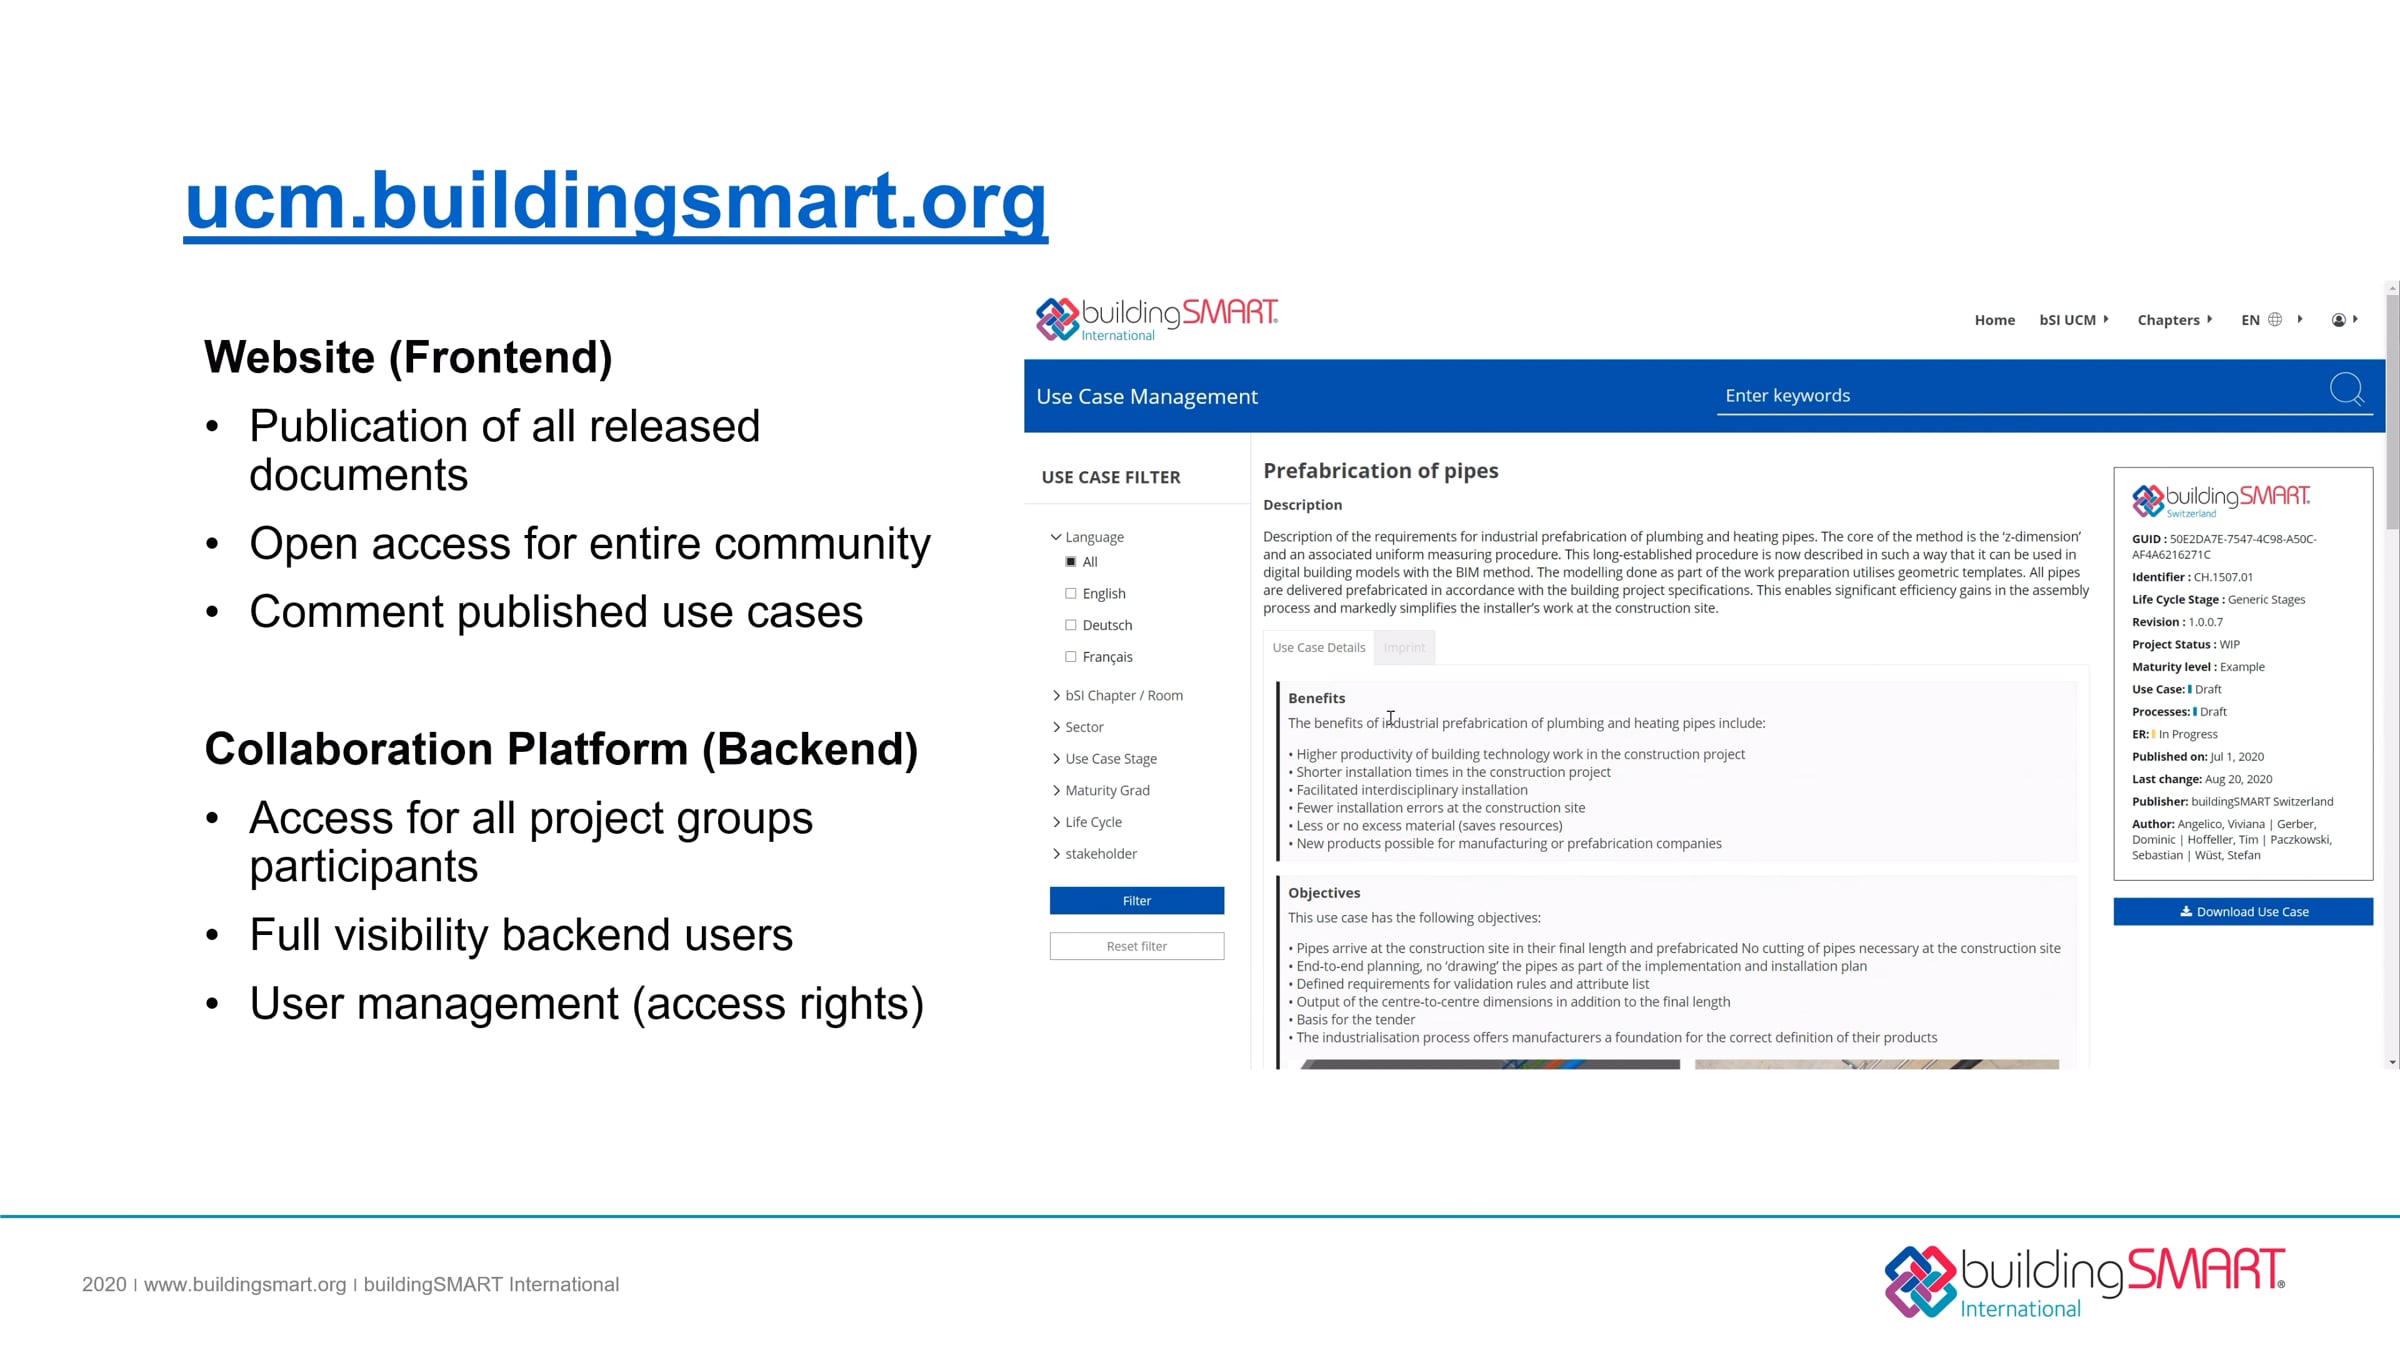Click the Project Status WIP entry
Viewport: 2400px width, 1350px height.
pyautogui.click(x=2186, y=645)
